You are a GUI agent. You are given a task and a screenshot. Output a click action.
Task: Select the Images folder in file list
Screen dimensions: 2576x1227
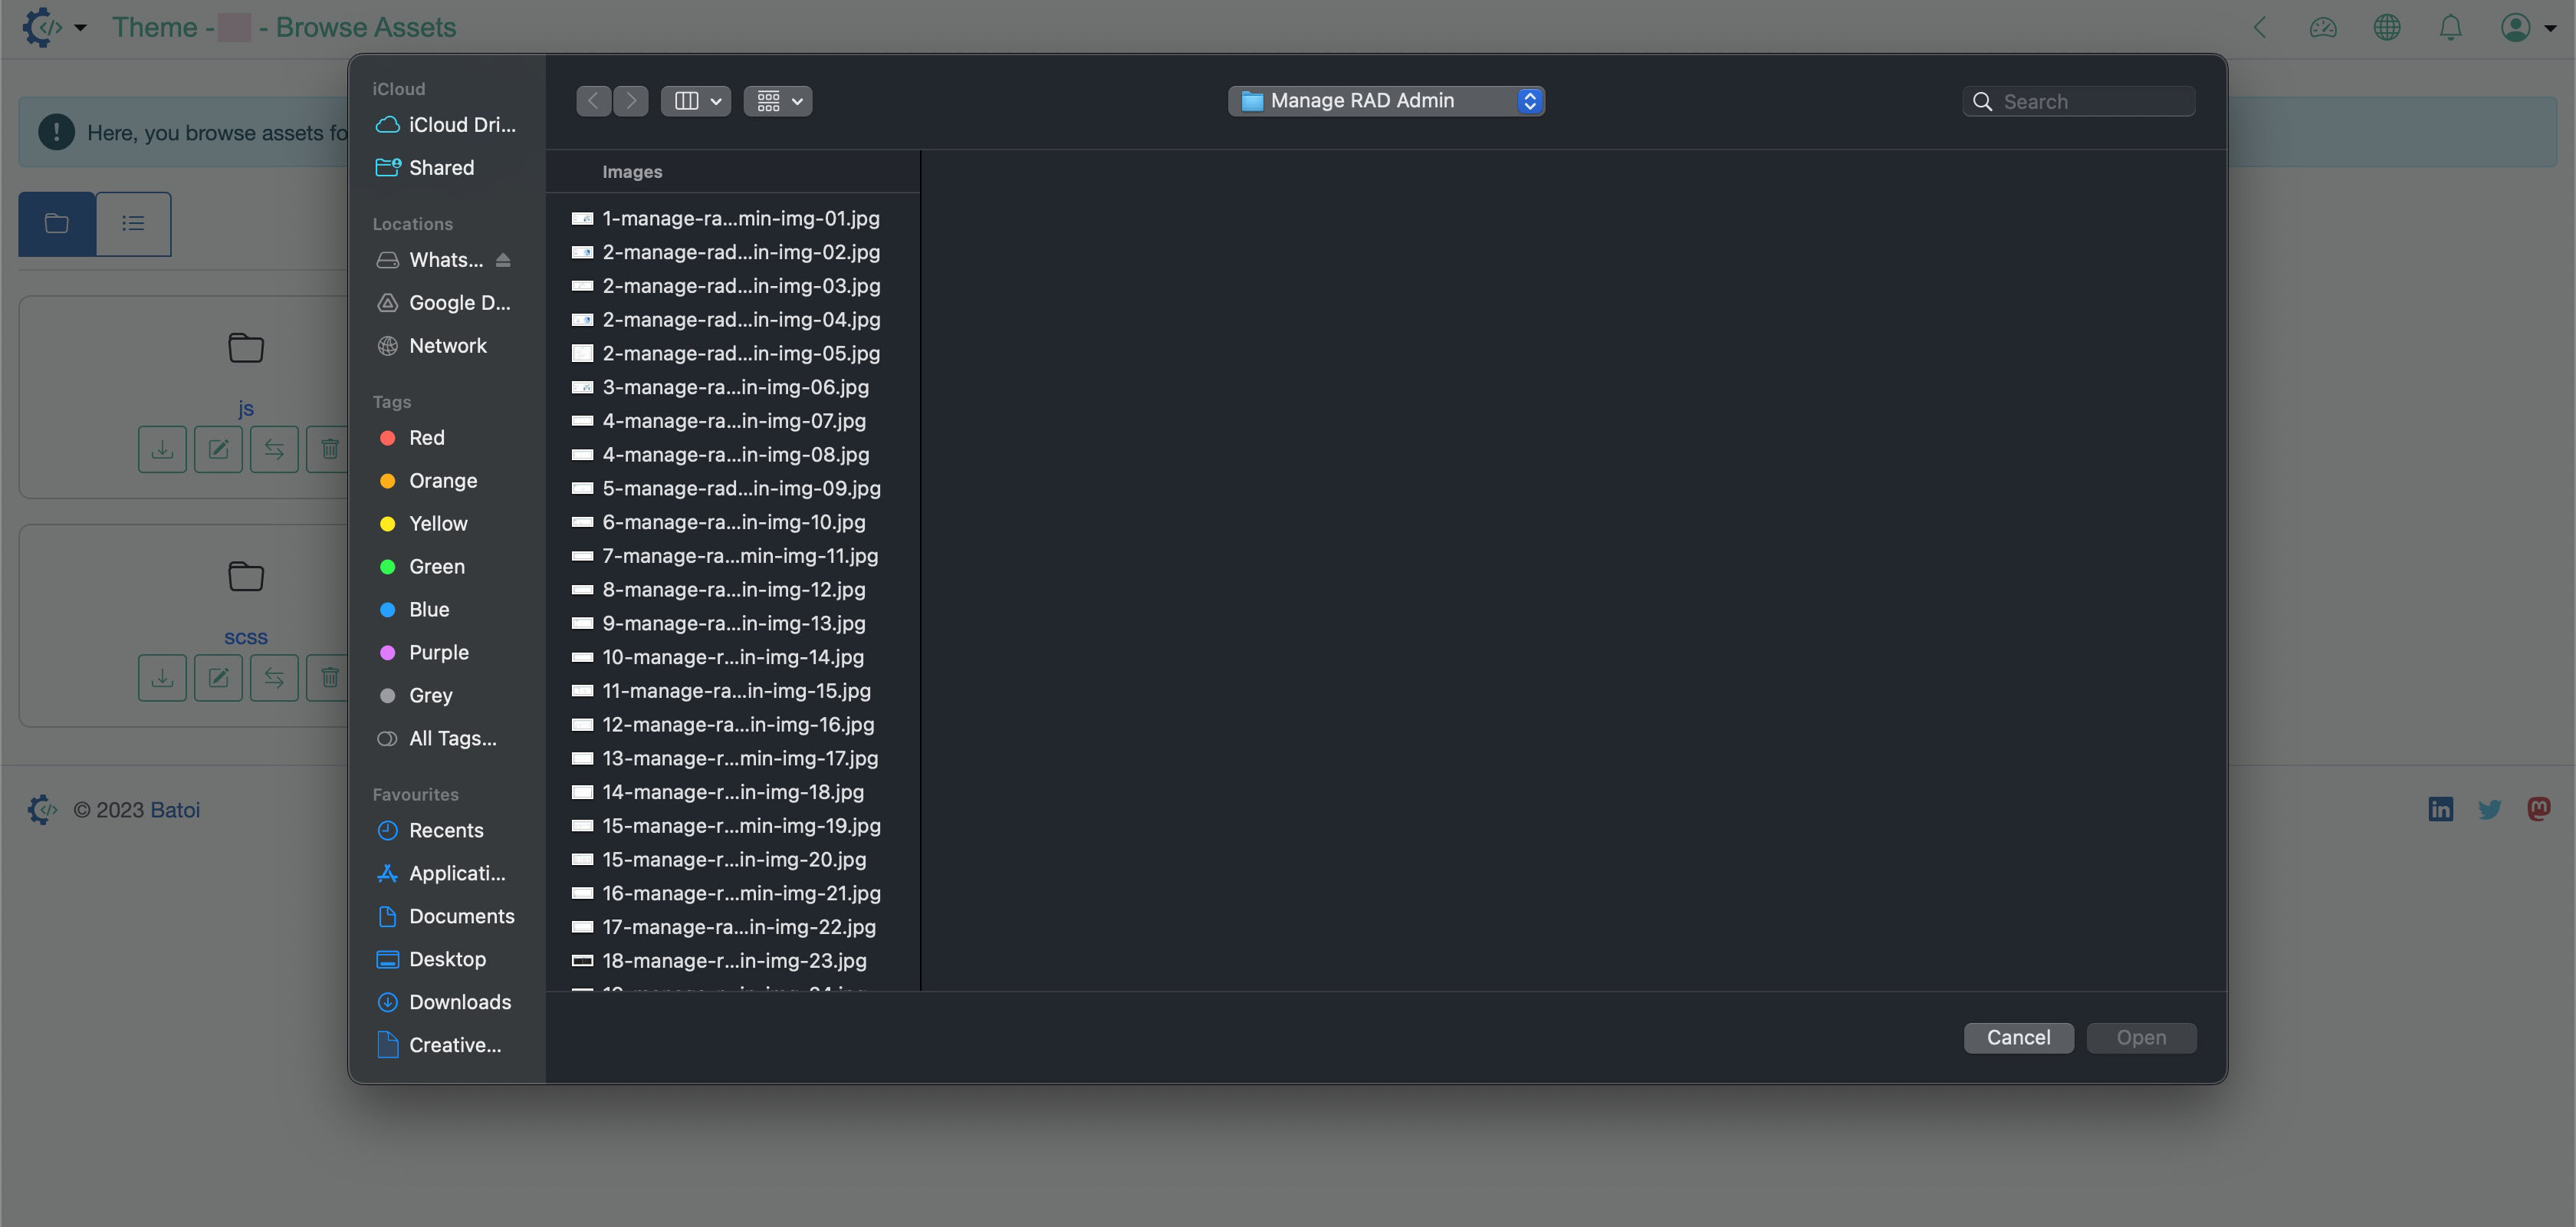(632, 171)
